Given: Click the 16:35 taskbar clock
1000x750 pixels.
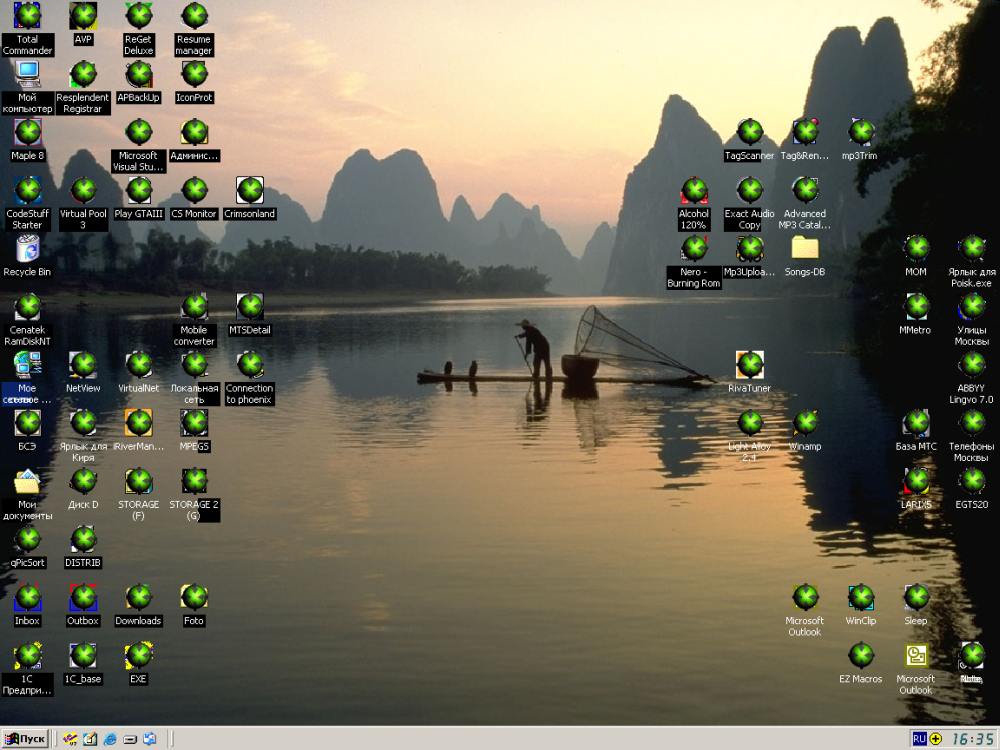Looking at the screenshot, I should point(972,739).
